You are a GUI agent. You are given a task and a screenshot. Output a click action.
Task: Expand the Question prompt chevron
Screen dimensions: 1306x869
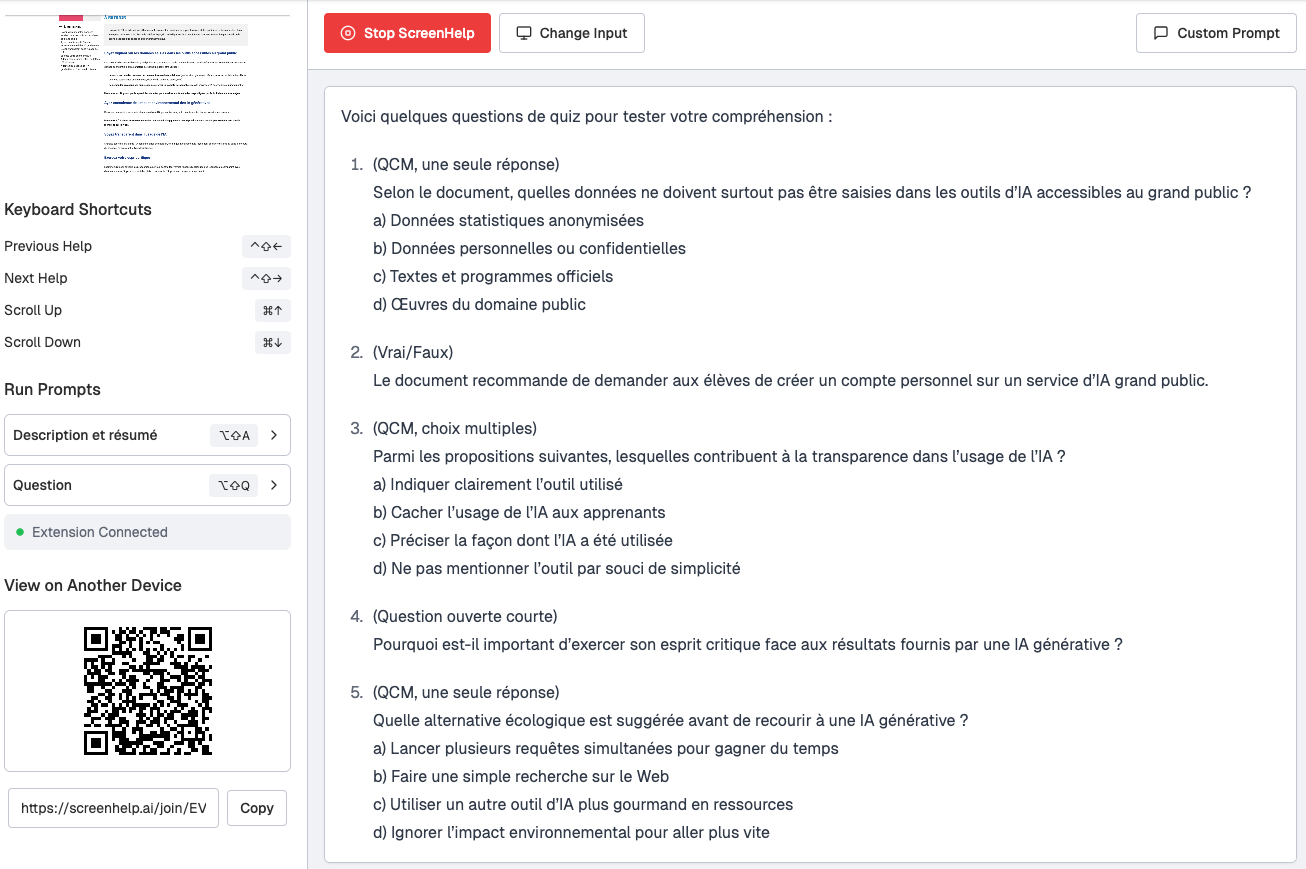pos(274,485)
